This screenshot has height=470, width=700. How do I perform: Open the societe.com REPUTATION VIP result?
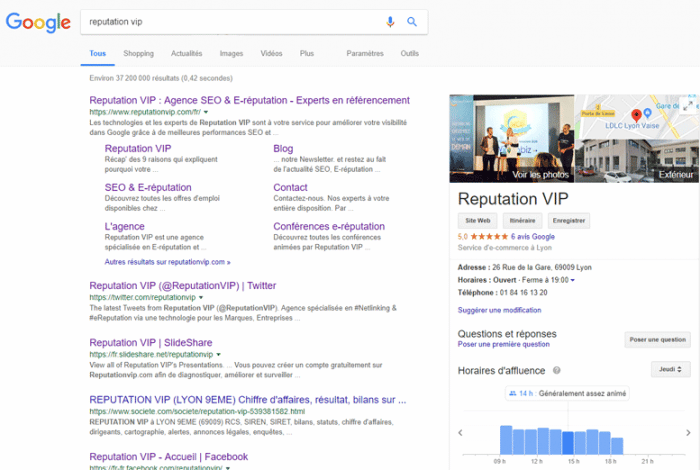click(x=248, y=400)
